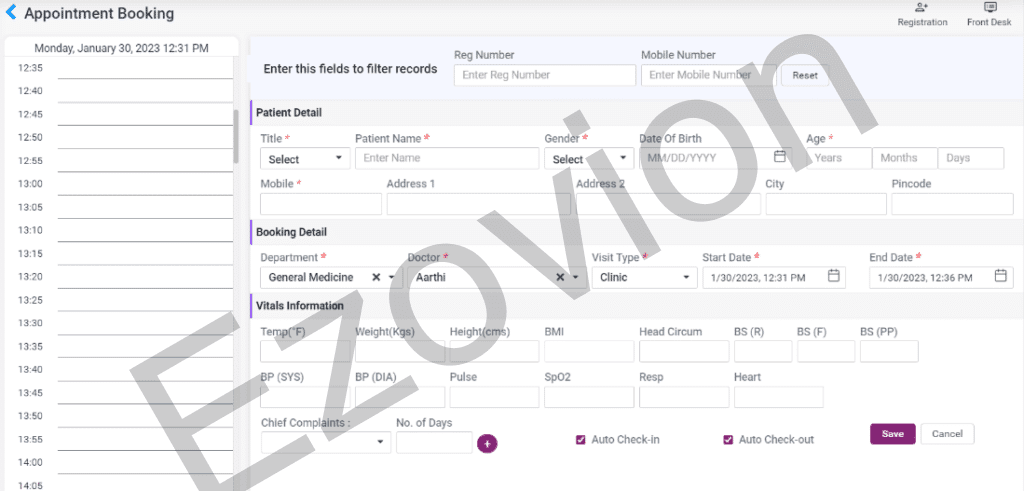Click the Age Months field
This screenshot has width=1024, height=491.
tap(905, 158)
